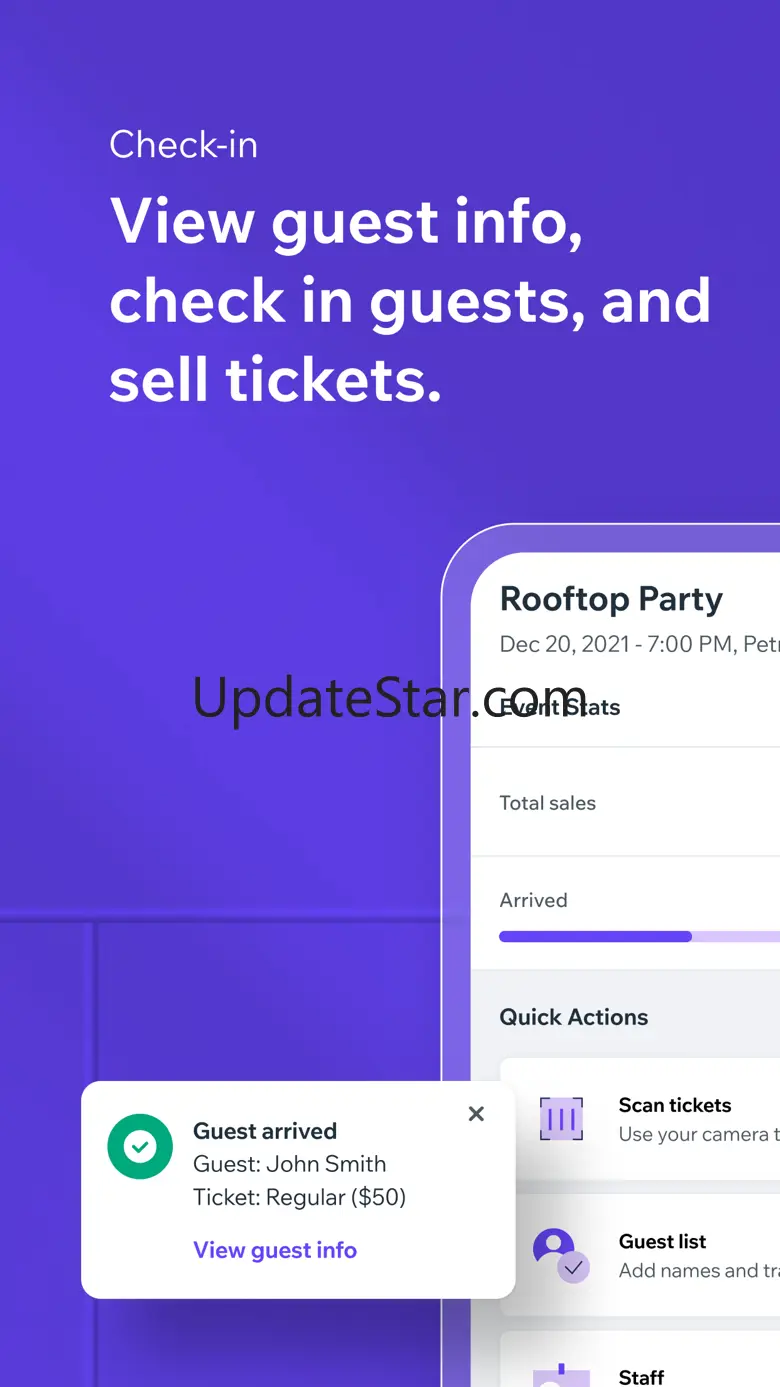780x1387 pixels.
Task: Tap the Total sales row
Action: (x=626, y=803)
